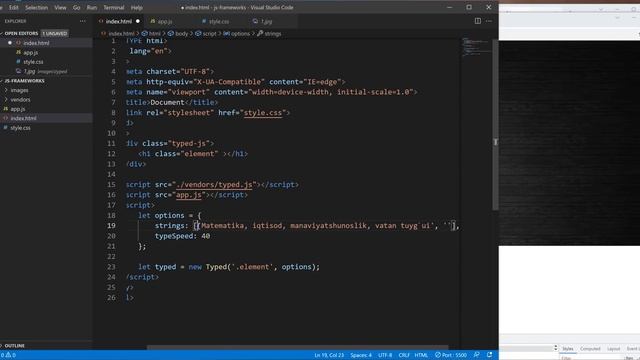Screen dimensions: 640x360
Task: Click script breadcrumb segment
Action: click(209, 33)
